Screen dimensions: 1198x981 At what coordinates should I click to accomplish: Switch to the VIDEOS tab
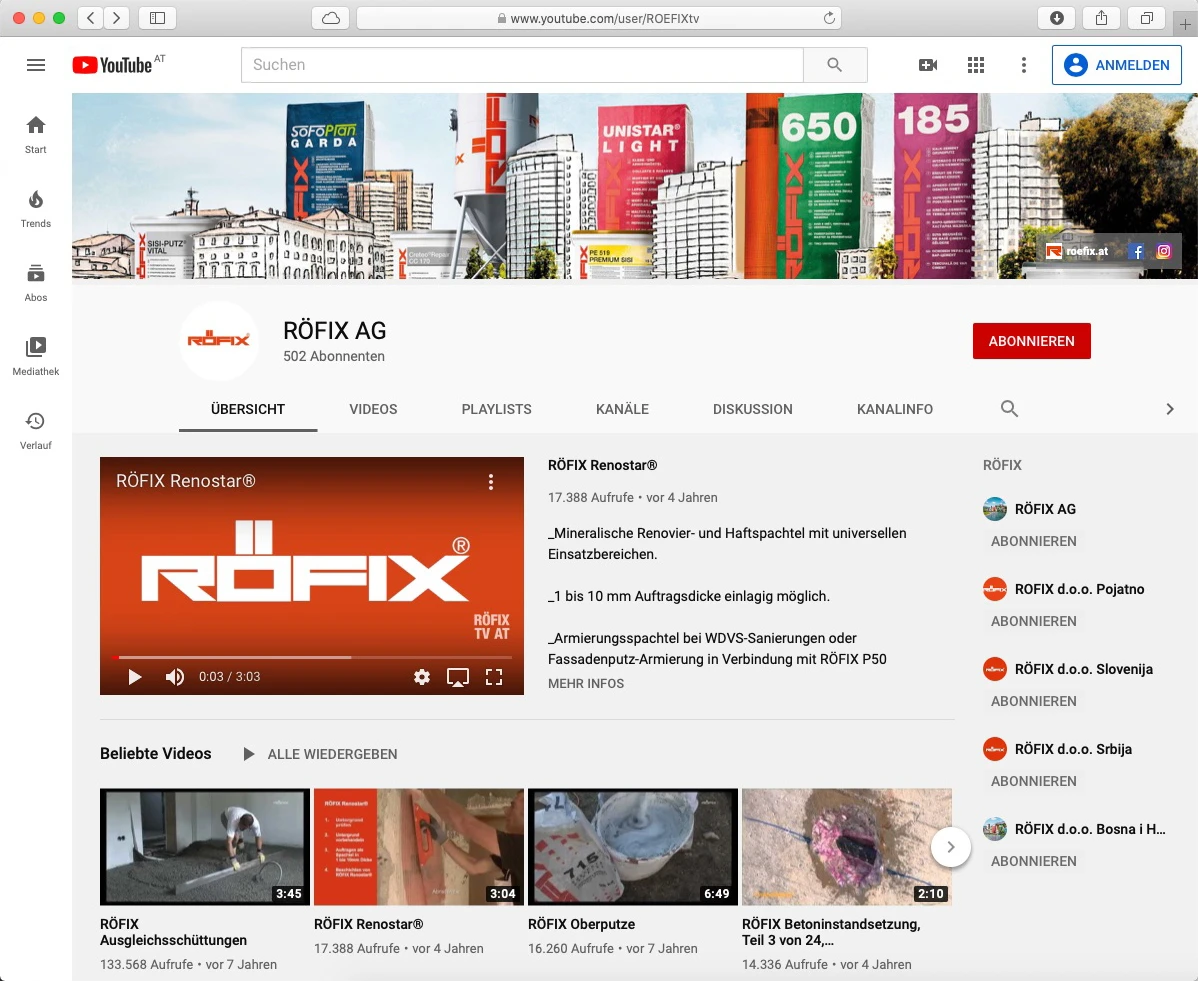374,409
